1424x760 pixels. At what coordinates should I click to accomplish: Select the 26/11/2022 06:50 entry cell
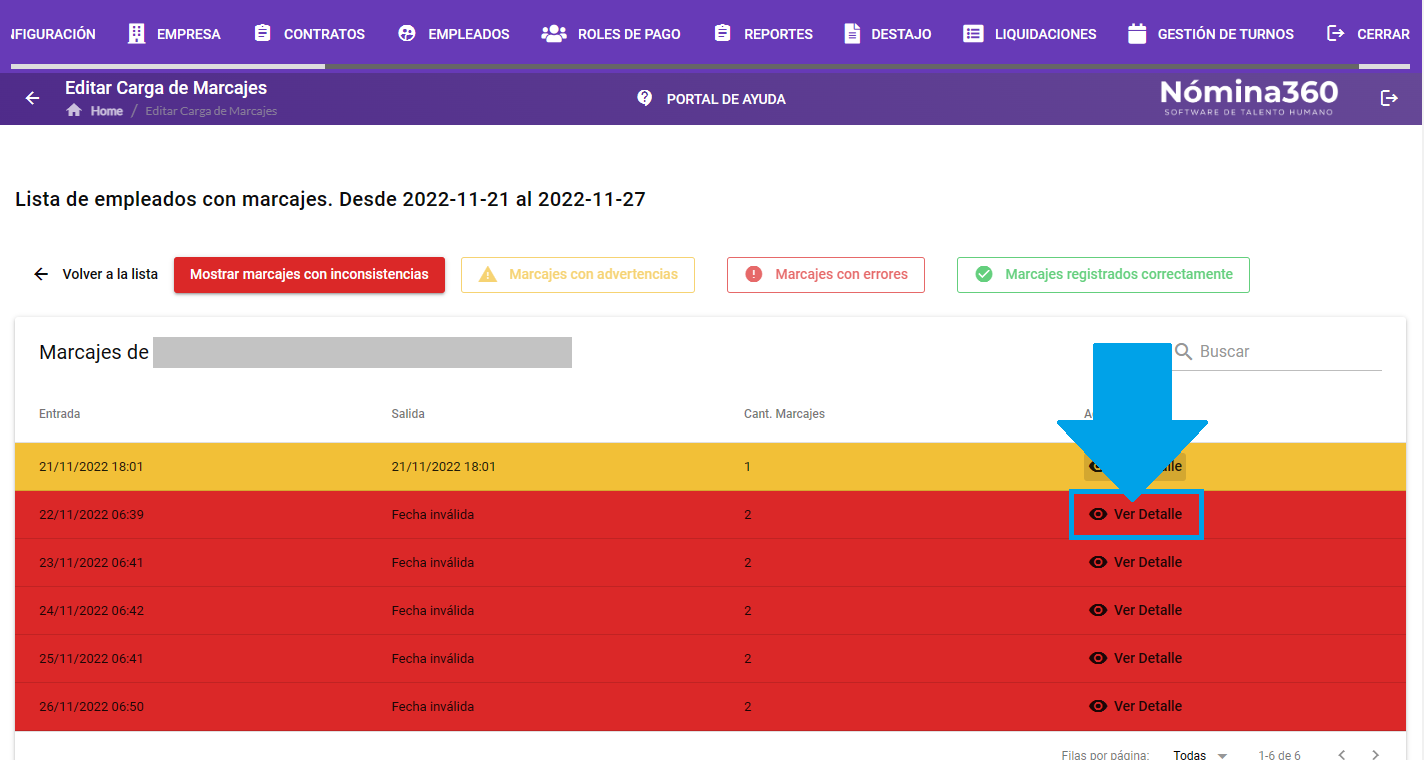point(91,707)
